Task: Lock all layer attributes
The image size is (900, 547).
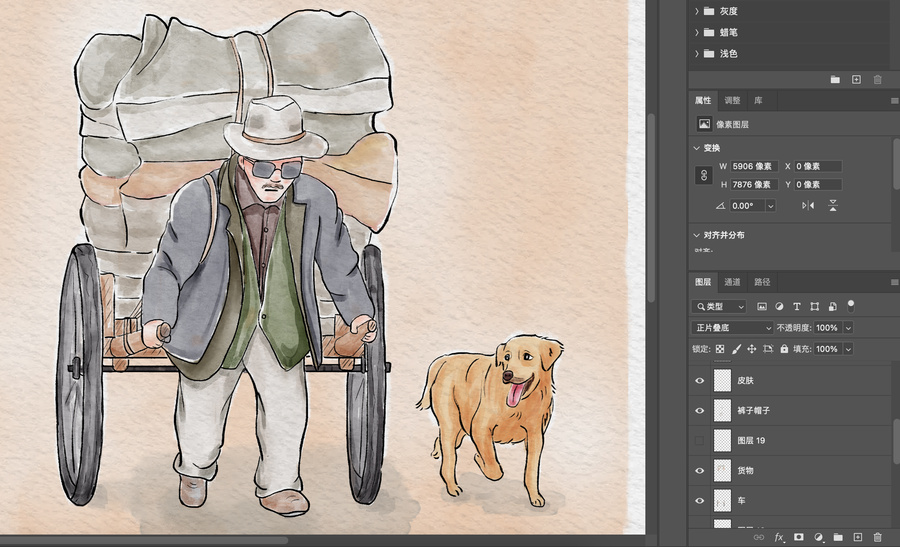Action: [x=784, y=349]
